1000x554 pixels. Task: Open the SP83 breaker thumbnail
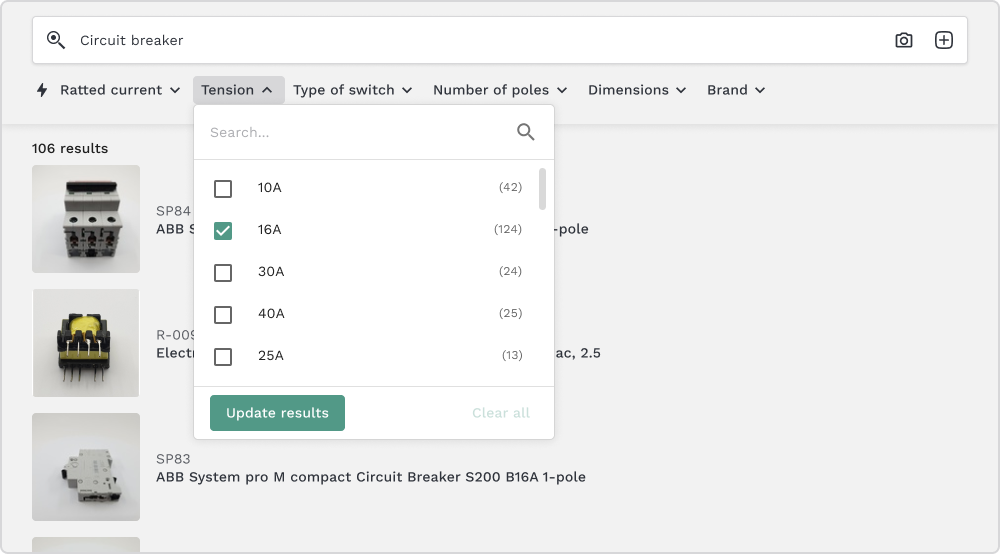(x=86, y=467)
